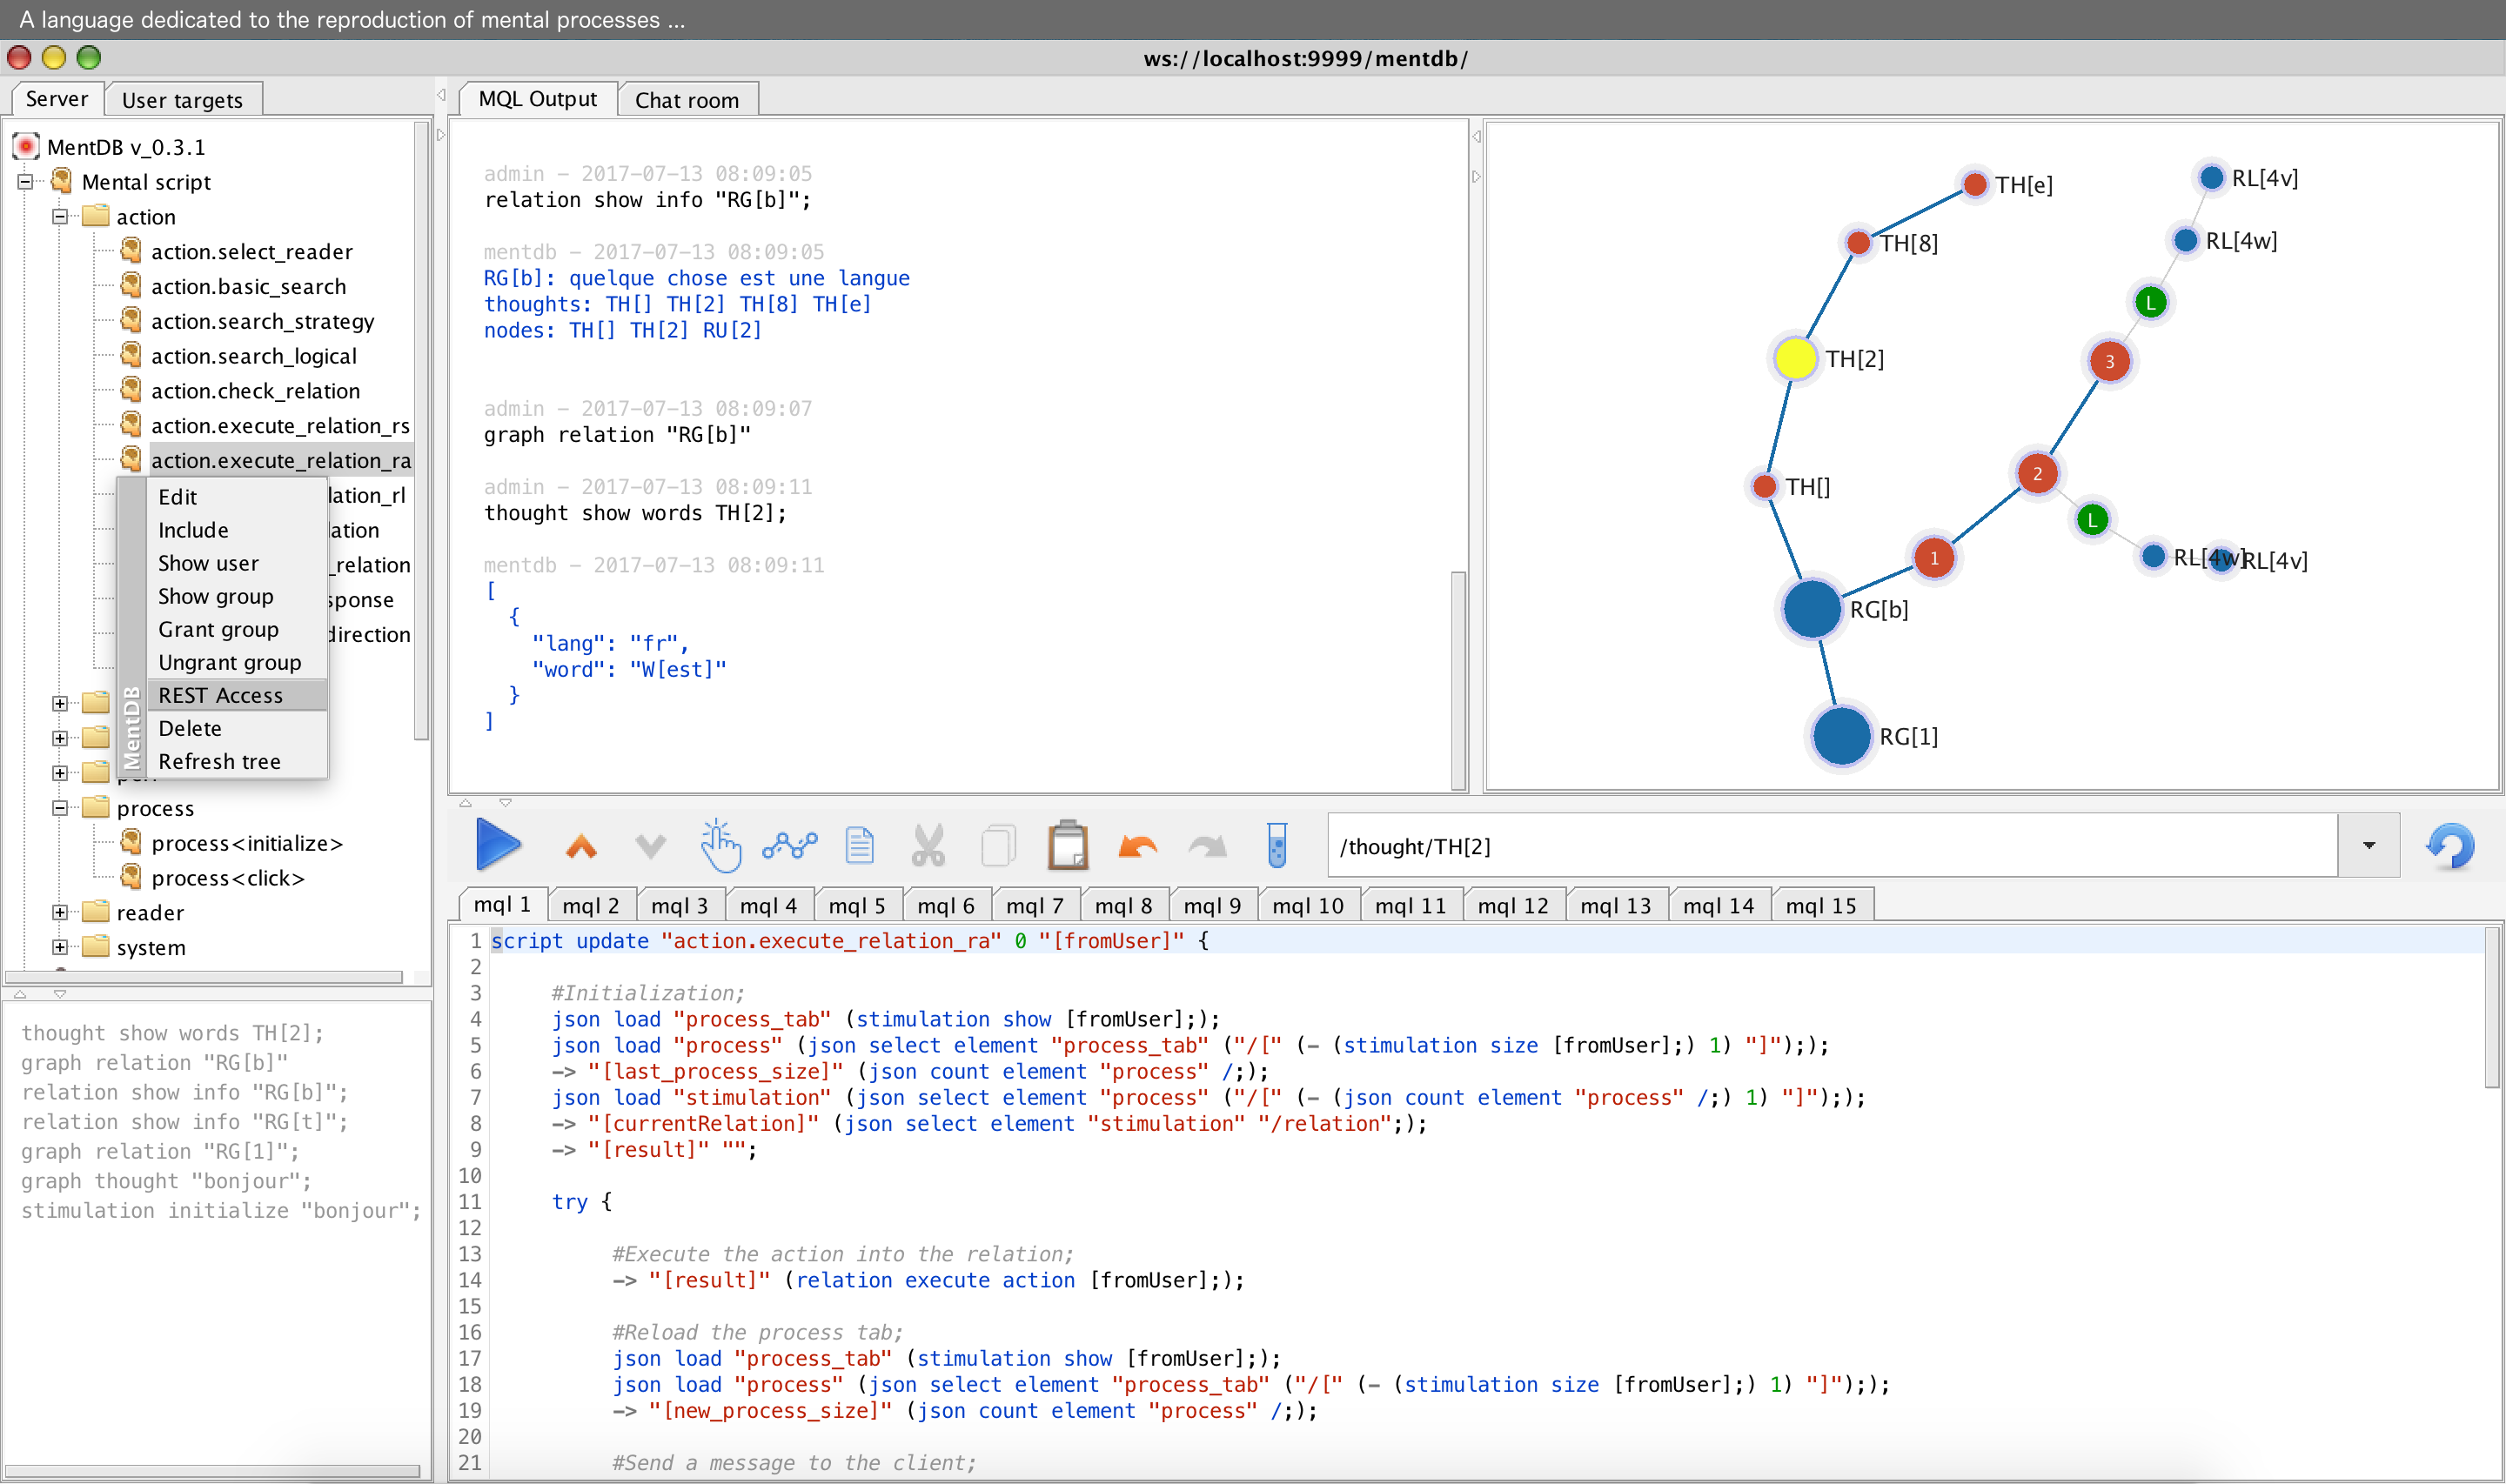Expand the system folder
The image size is (2506, 1484).
coord(60,947)
